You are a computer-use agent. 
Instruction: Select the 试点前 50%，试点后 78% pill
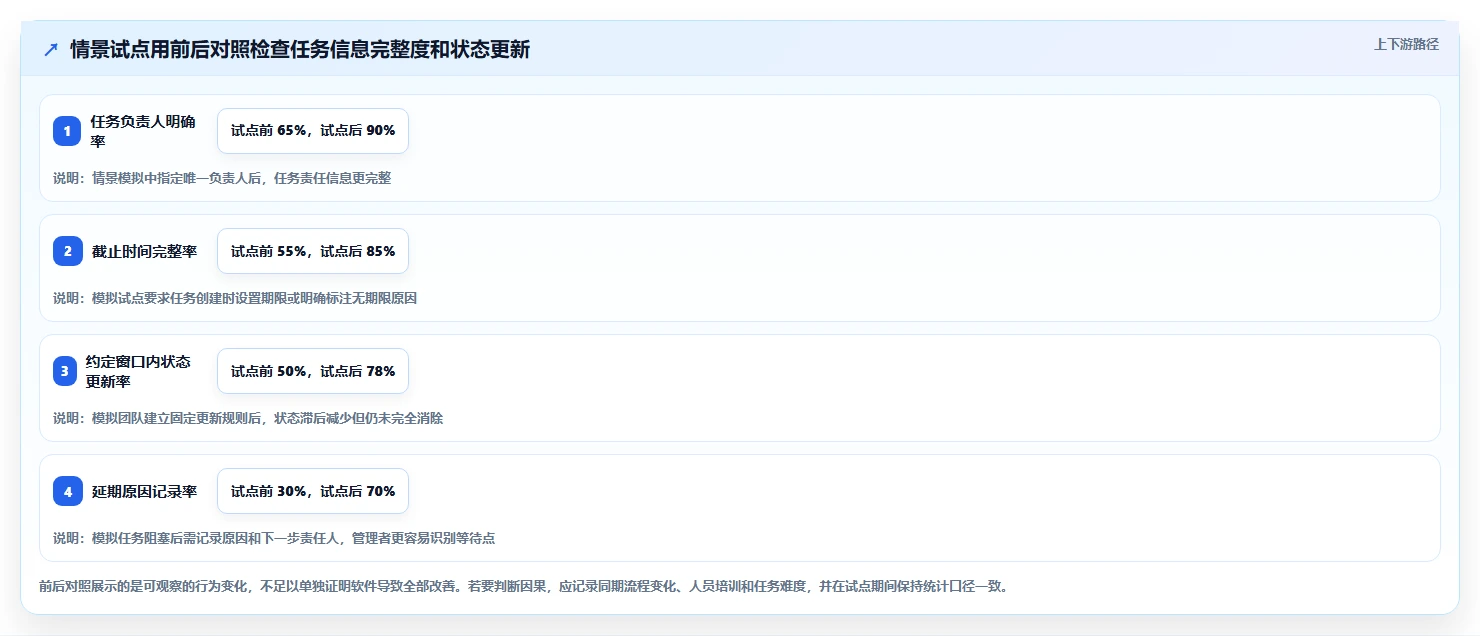click(x=313, y=371)
